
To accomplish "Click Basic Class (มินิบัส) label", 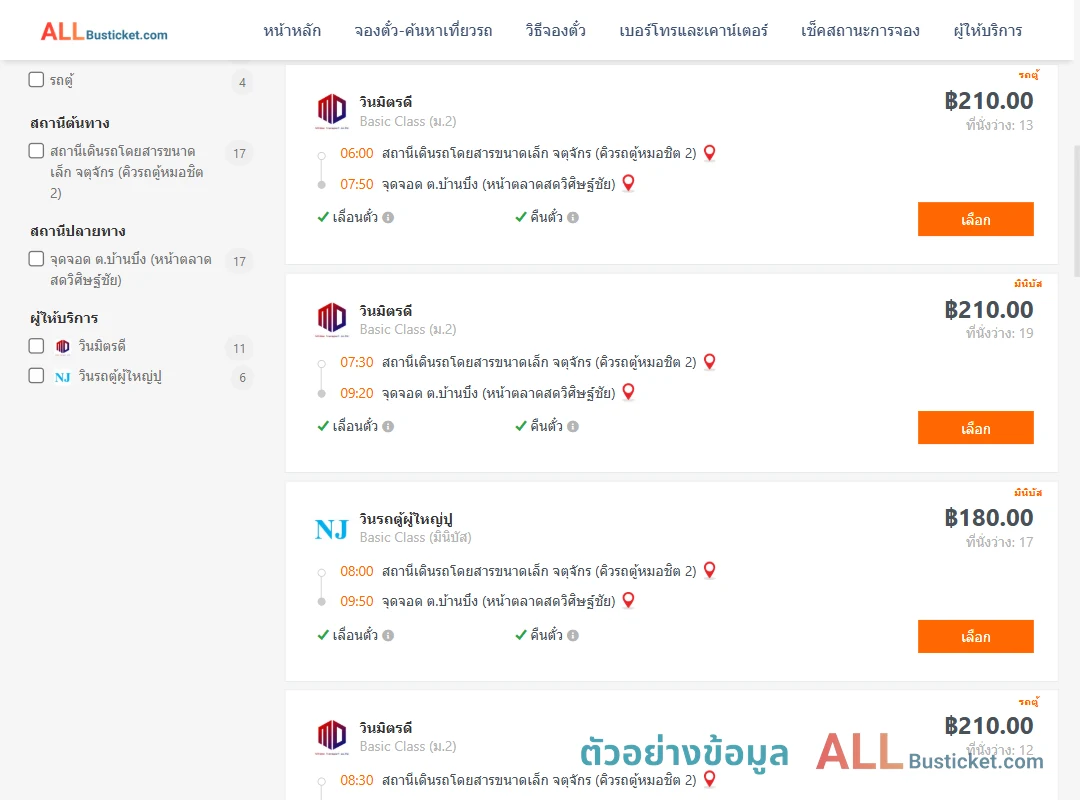I will point(415,537).
